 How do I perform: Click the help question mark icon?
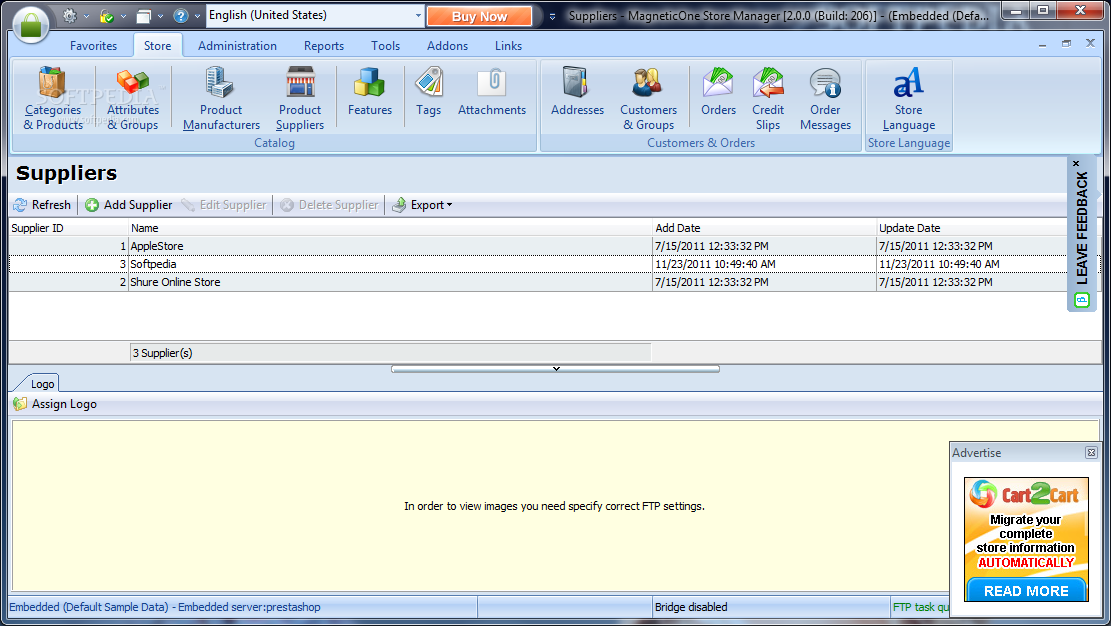[x=181, y=15]
